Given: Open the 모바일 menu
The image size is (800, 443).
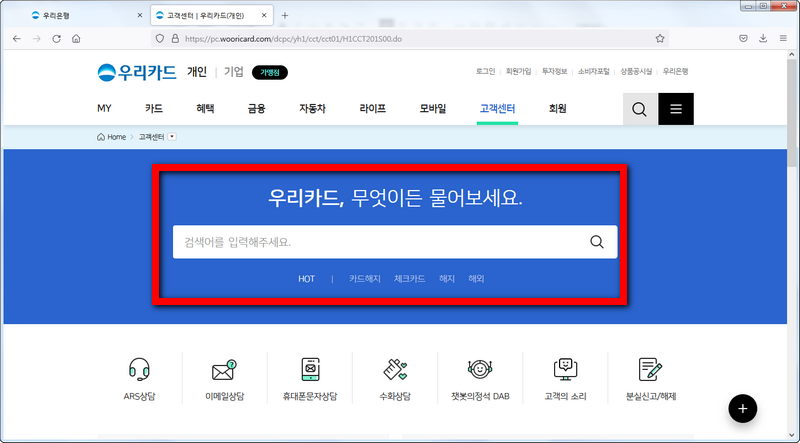Looking at the screenshot, I should 433,108.
